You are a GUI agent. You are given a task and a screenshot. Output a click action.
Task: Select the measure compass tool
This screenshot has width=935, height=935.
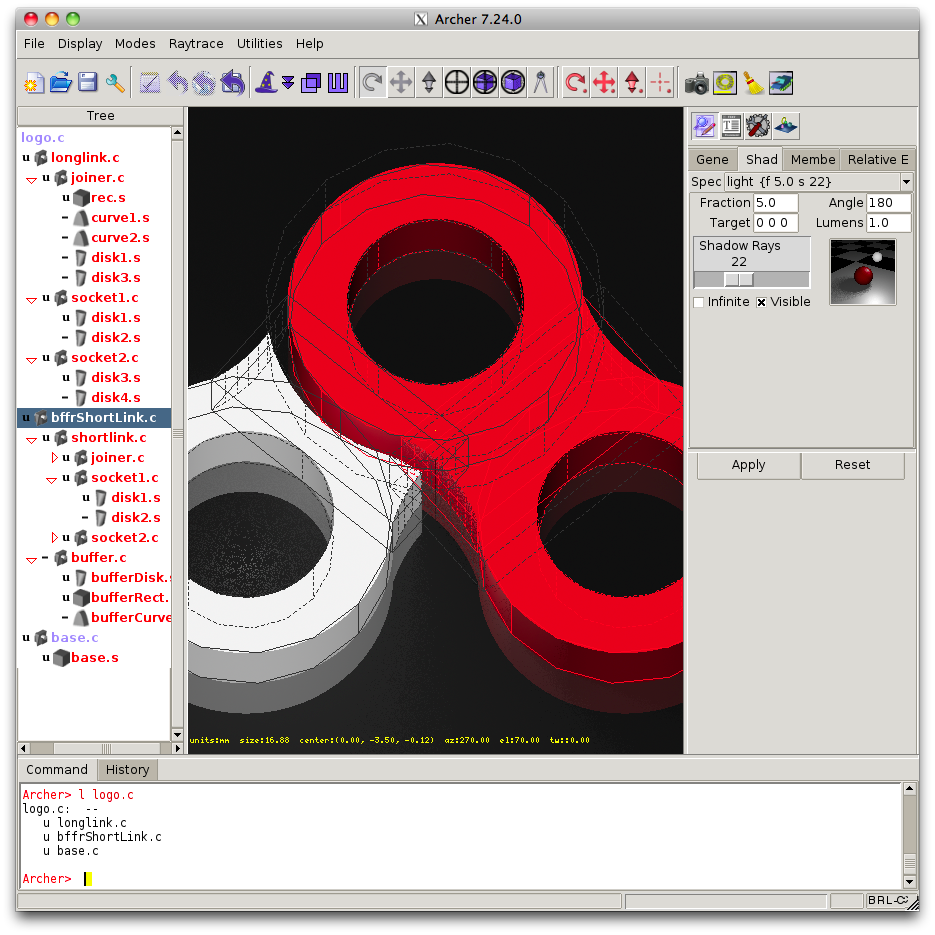(x=541, y=83)
